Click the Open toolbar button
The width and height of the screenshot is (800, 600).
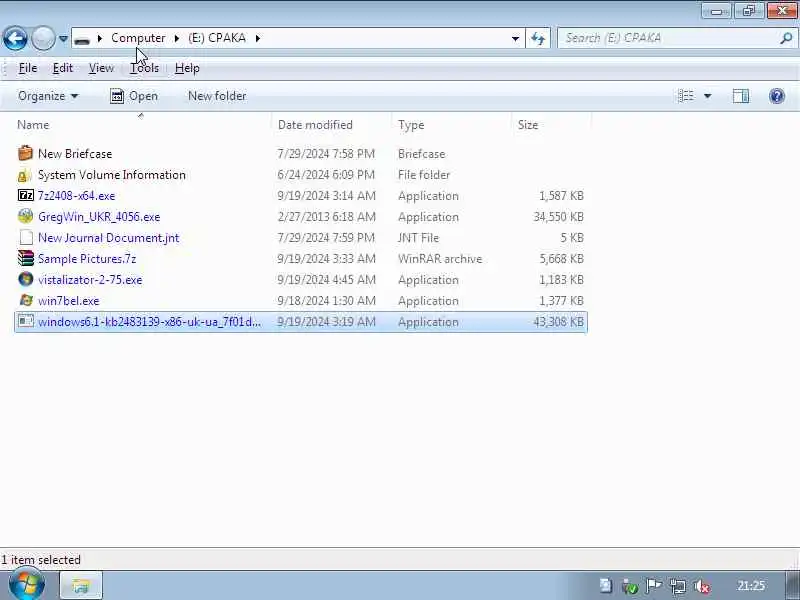coord(134,96)
